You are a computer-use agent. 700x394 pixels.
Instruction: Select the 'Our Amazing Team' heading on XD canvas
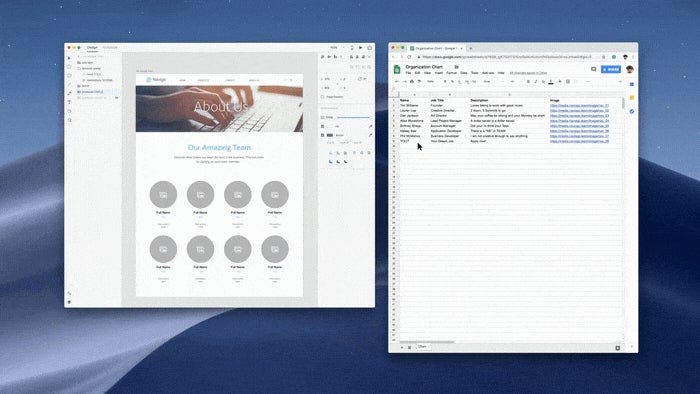pos(219,147)
